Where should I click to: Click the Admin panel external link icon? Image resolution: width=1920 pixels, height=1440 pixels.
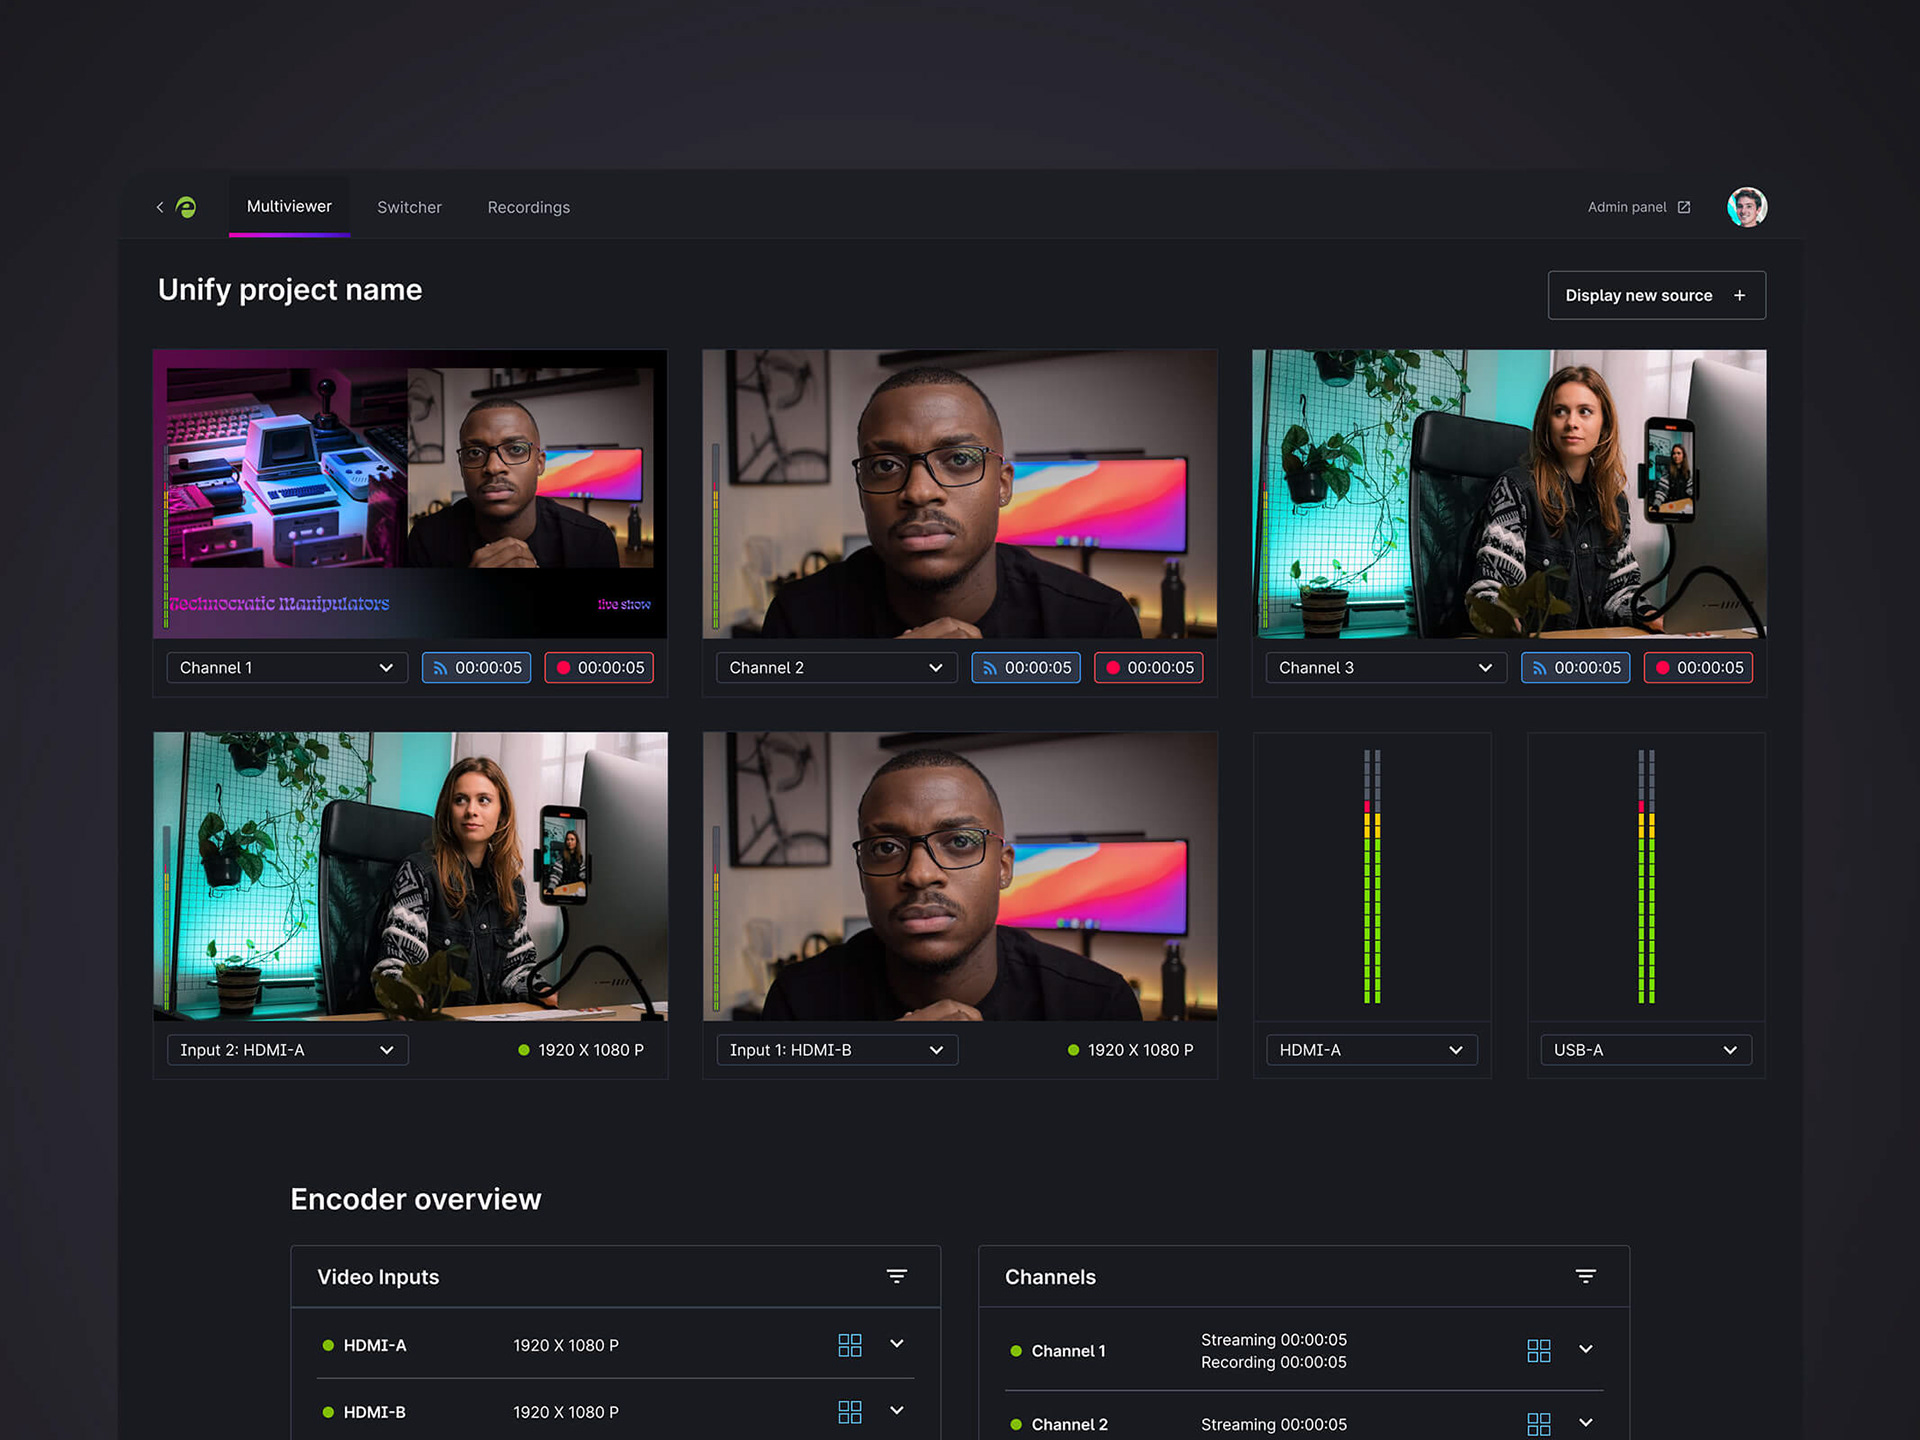click(1684, 207)
